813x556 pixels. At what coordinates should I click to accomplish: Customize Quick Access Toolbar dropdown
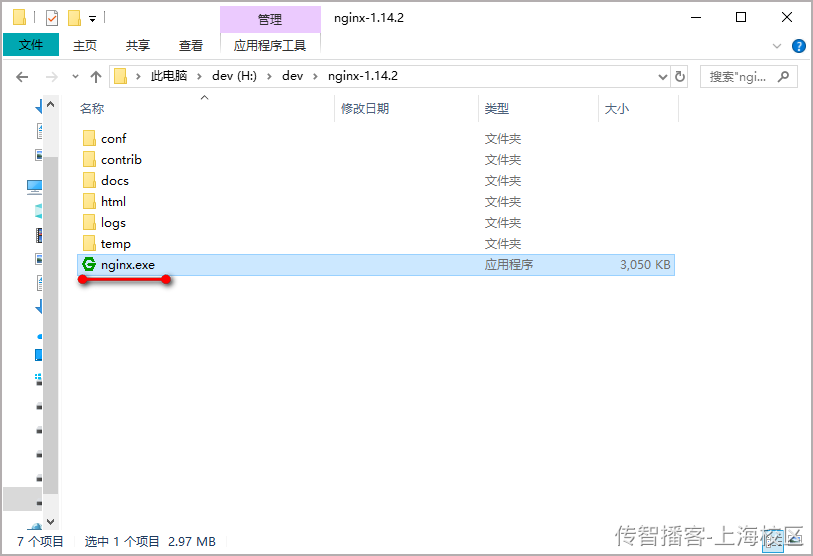[92, 19]
